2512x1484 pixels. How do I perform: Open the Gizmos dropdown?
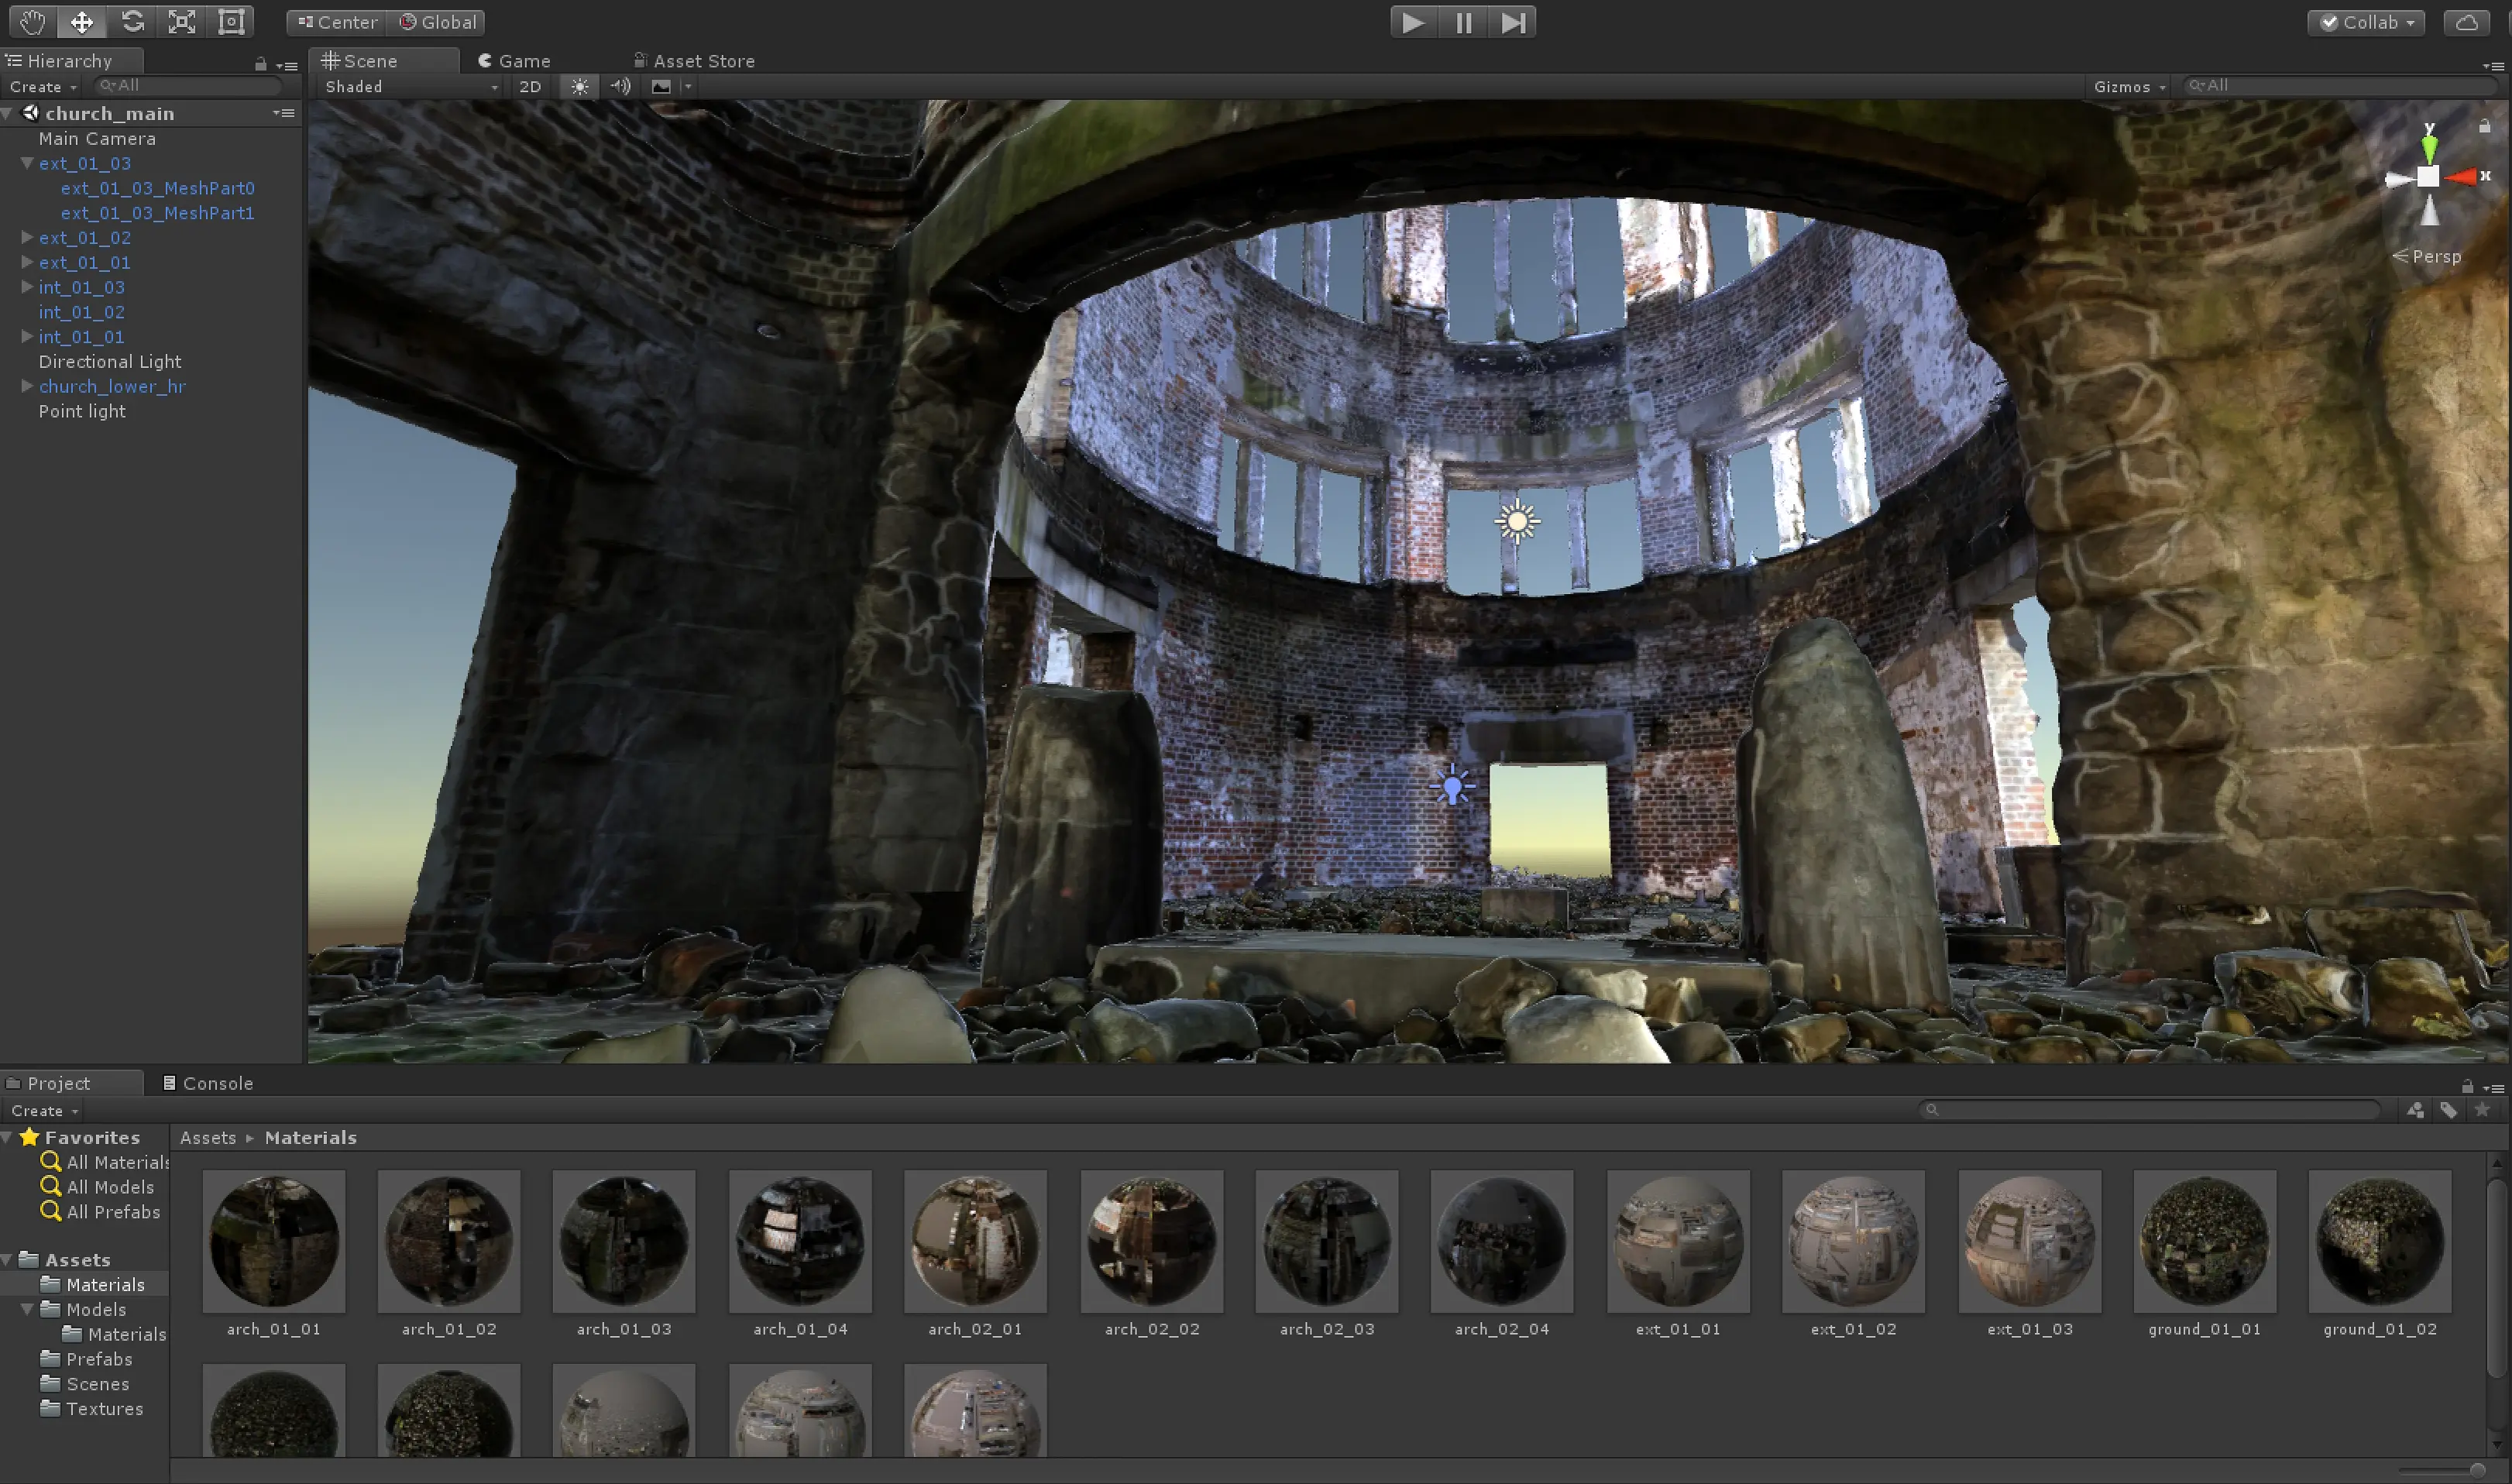coord(2129,87)
